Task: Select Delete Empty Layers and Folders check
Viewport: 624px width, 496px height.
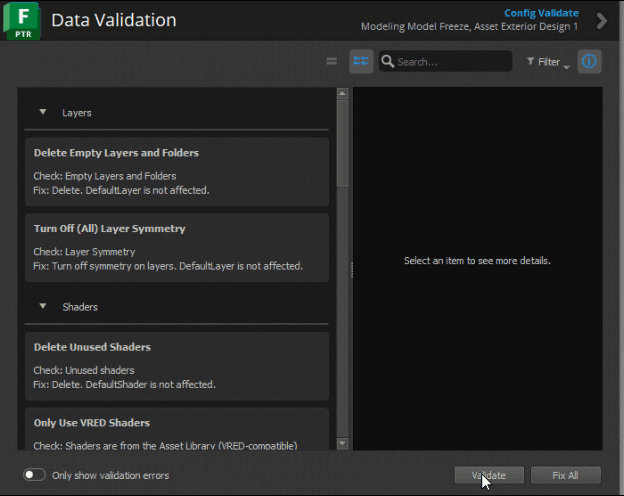Action: click(177, 172)
